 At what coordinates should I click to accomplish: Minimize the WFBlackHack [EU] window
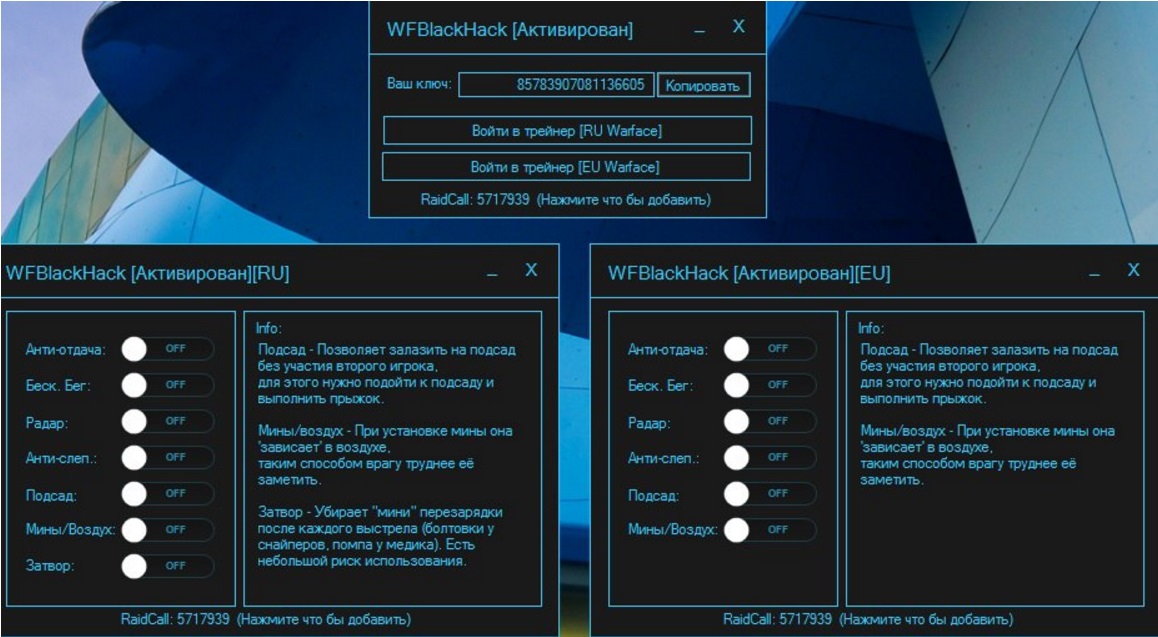point(1094,274)
